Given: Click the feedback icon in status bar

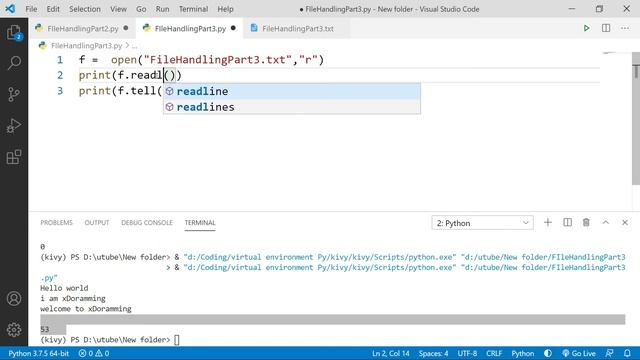Looking at the screenshot, I should coord(609,353).
